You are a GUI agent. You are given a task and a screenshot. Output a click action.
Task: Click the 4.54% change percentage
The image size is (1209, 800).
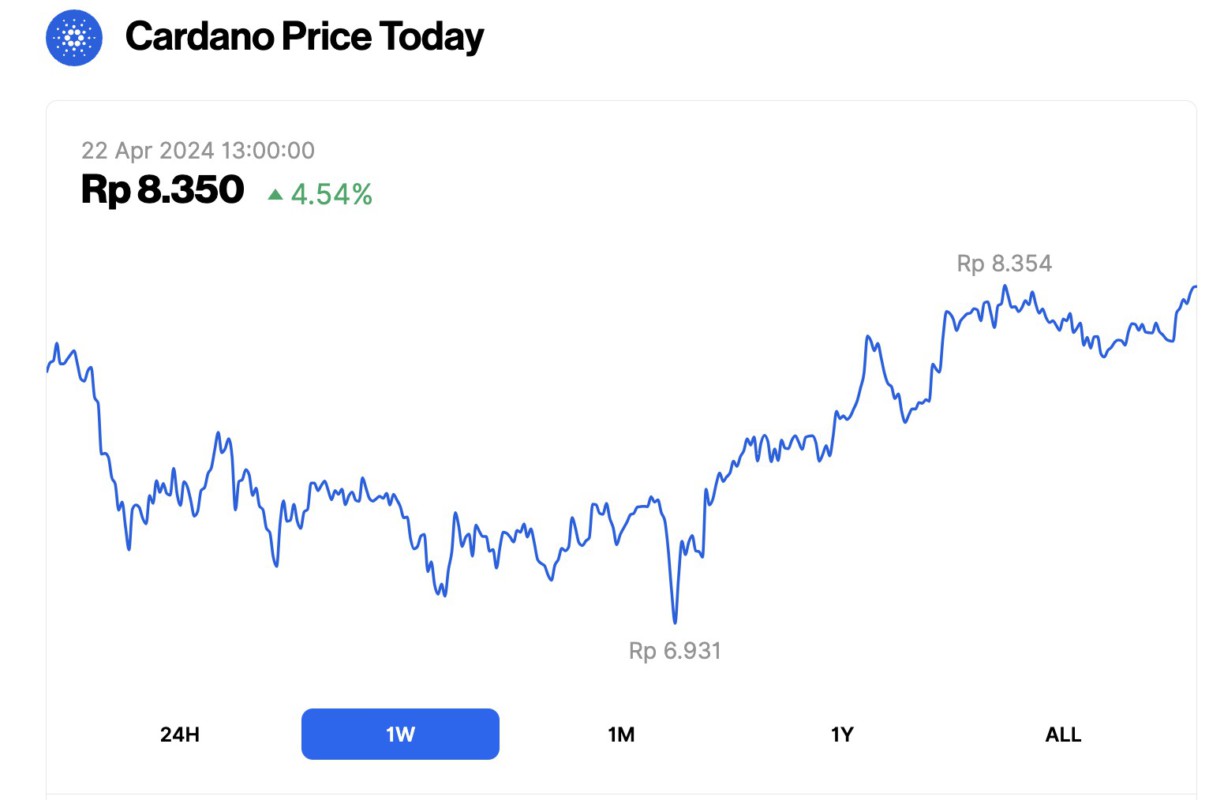click(331, 194)
